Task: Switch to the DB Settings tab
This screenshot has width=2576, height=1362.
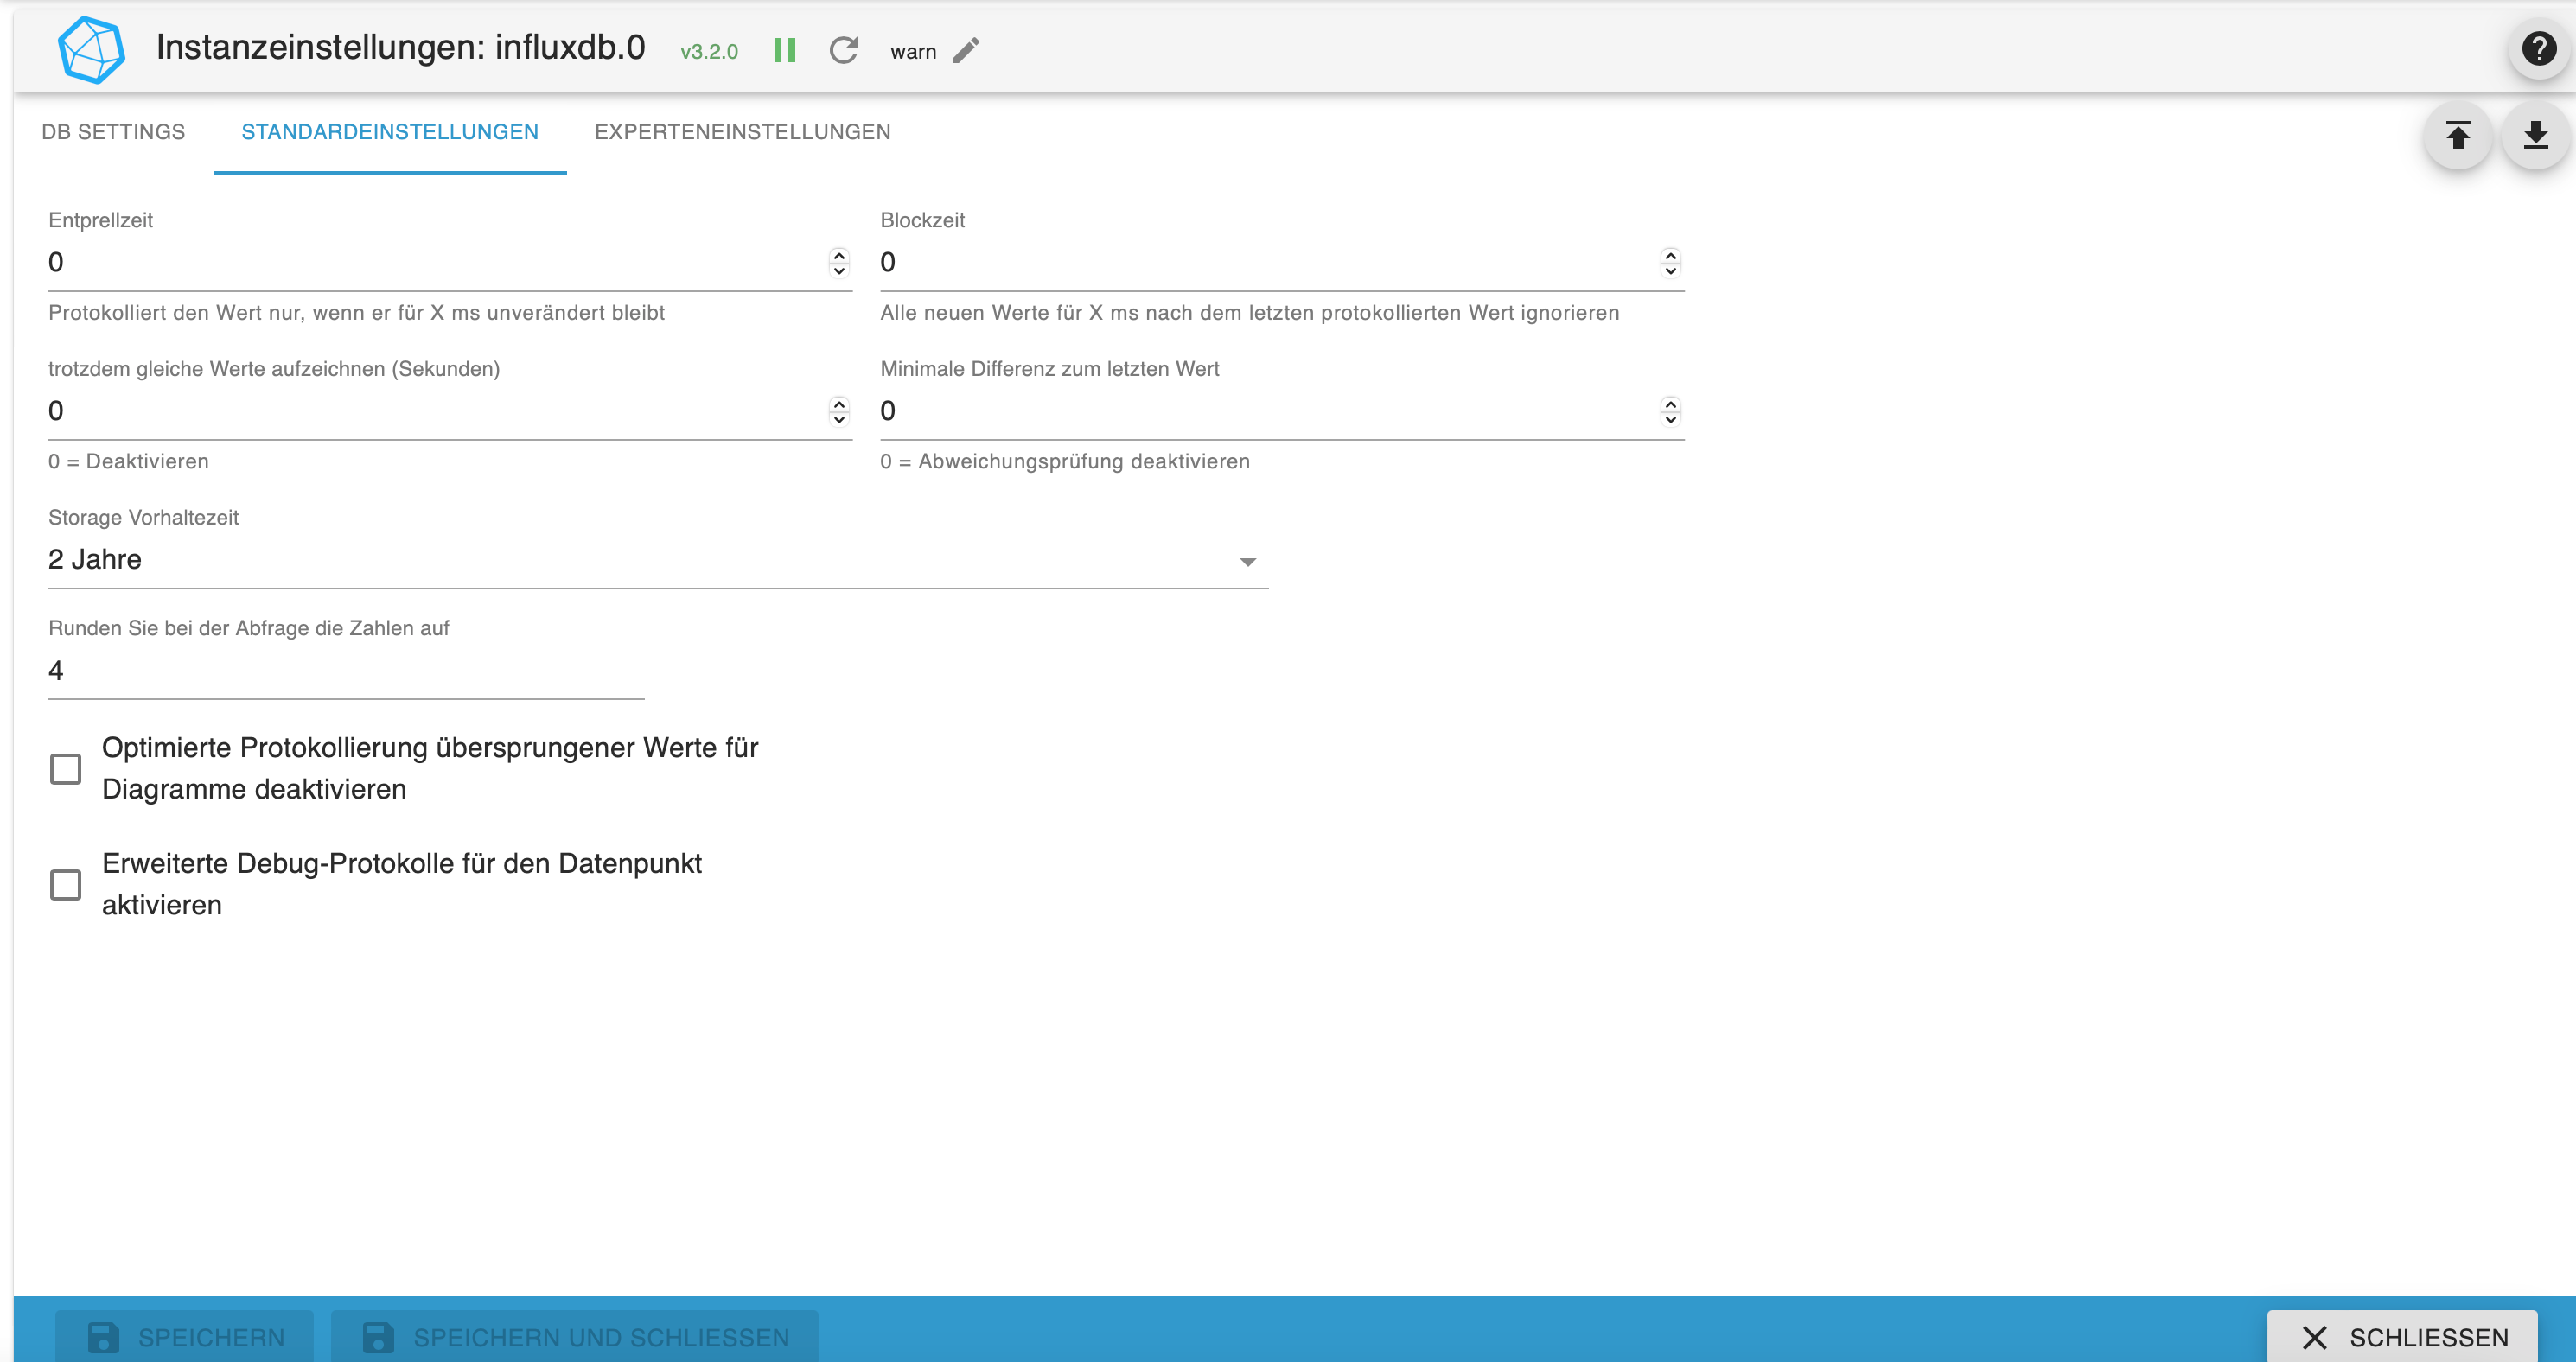Action: pos(113,132)
